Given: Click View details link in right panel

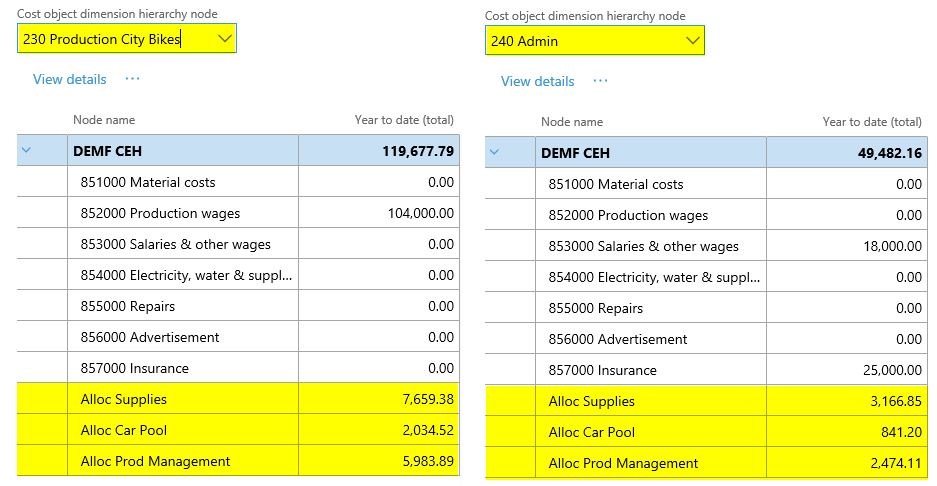Looking at the screenshot, I should pyautogui.click(x=537, y=81).
